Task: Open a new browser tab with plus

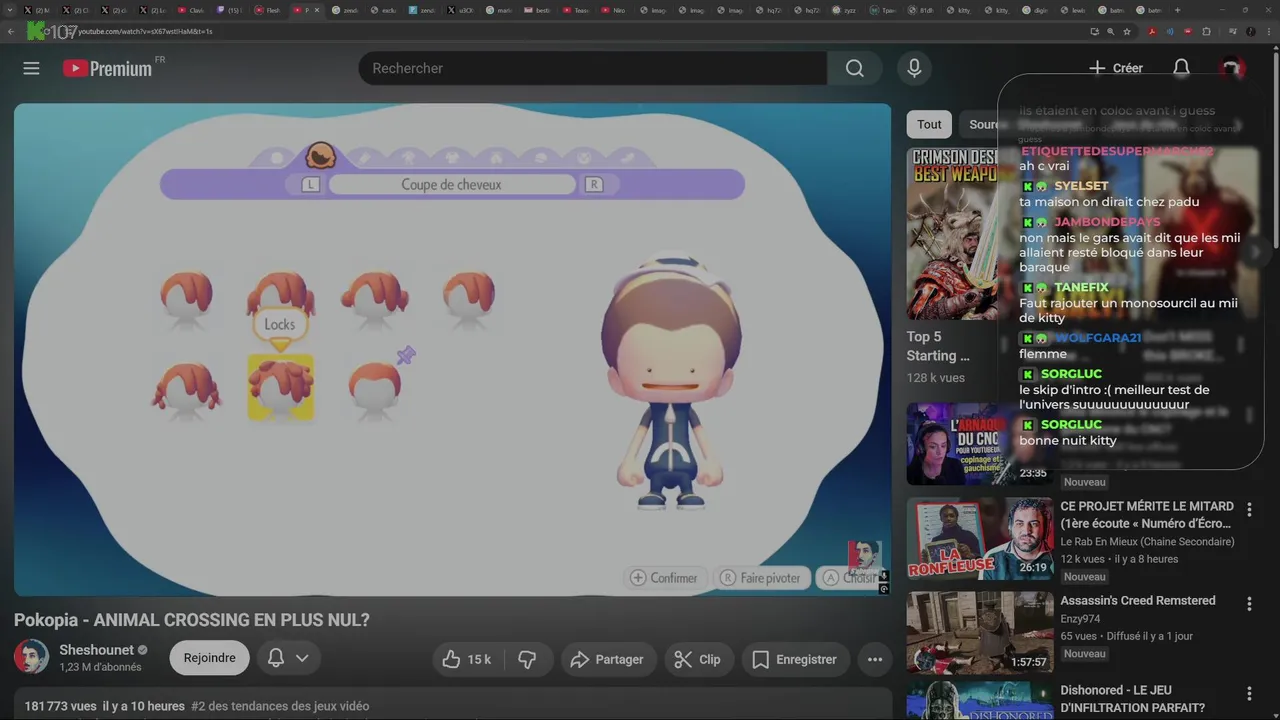Action: (x=1177, y=10)
